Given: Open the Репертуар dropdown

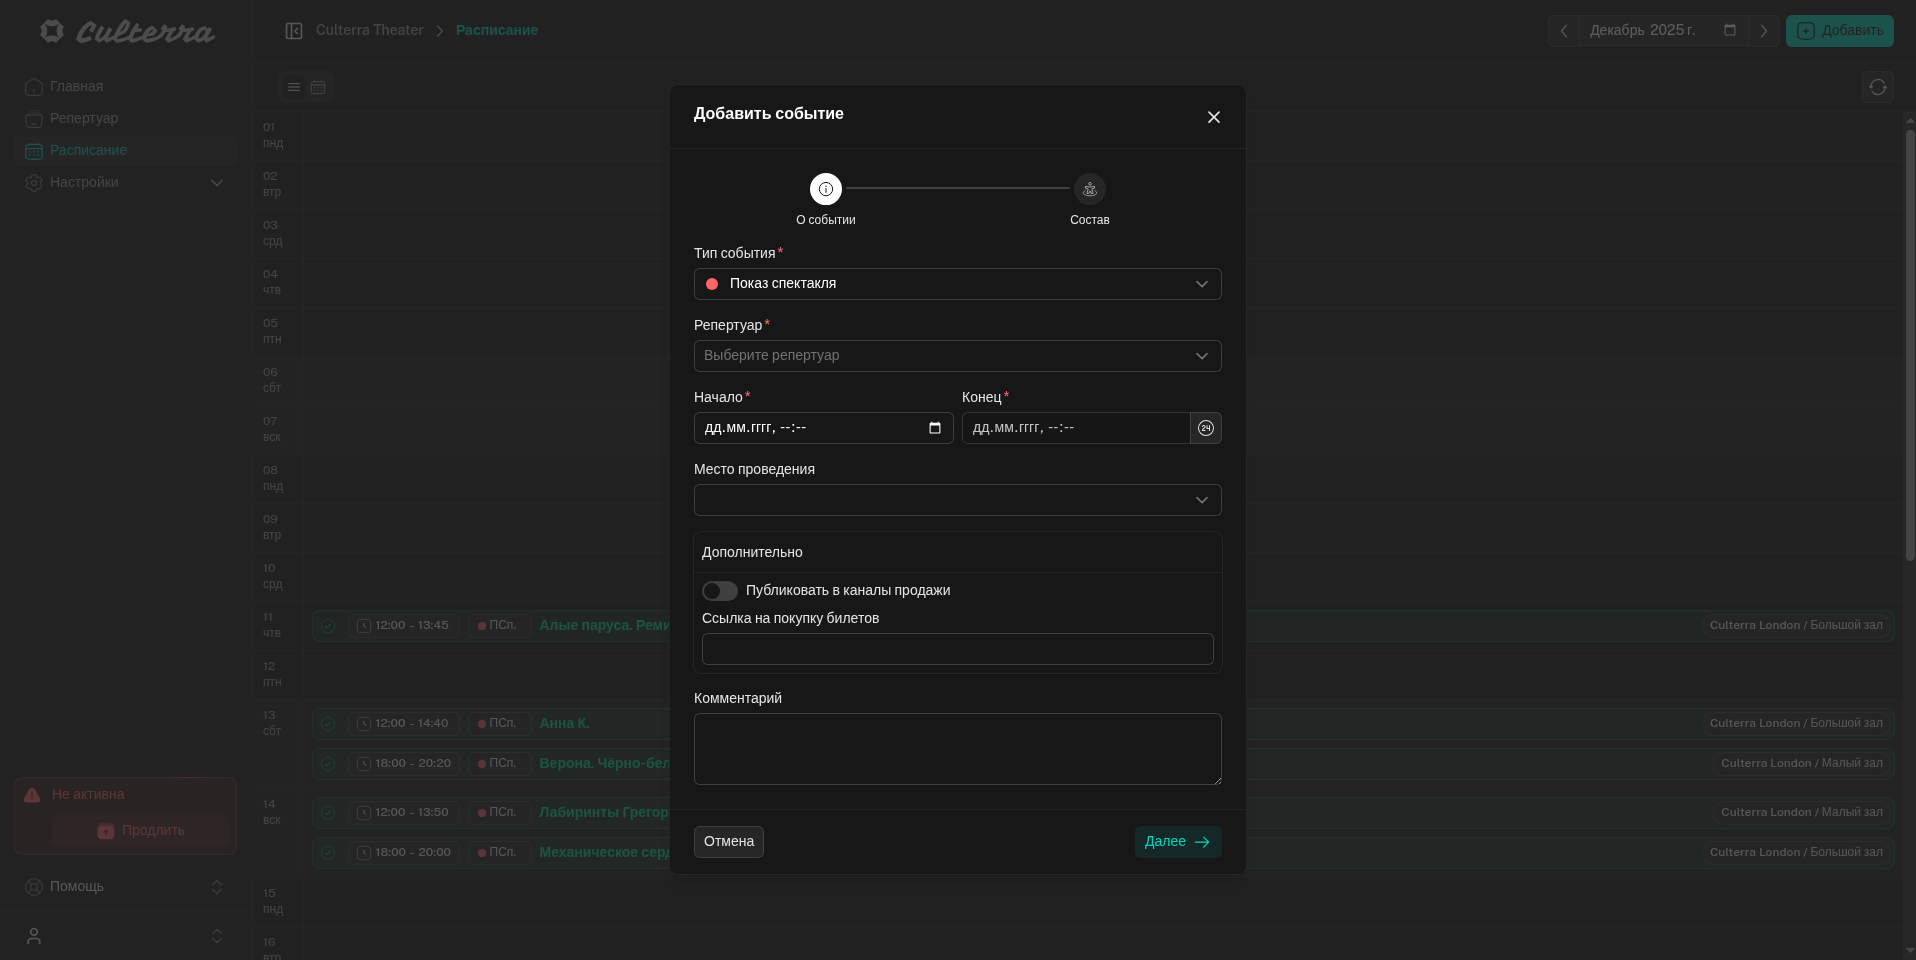Looking at the screenshot, I should [x=957, y=356].
